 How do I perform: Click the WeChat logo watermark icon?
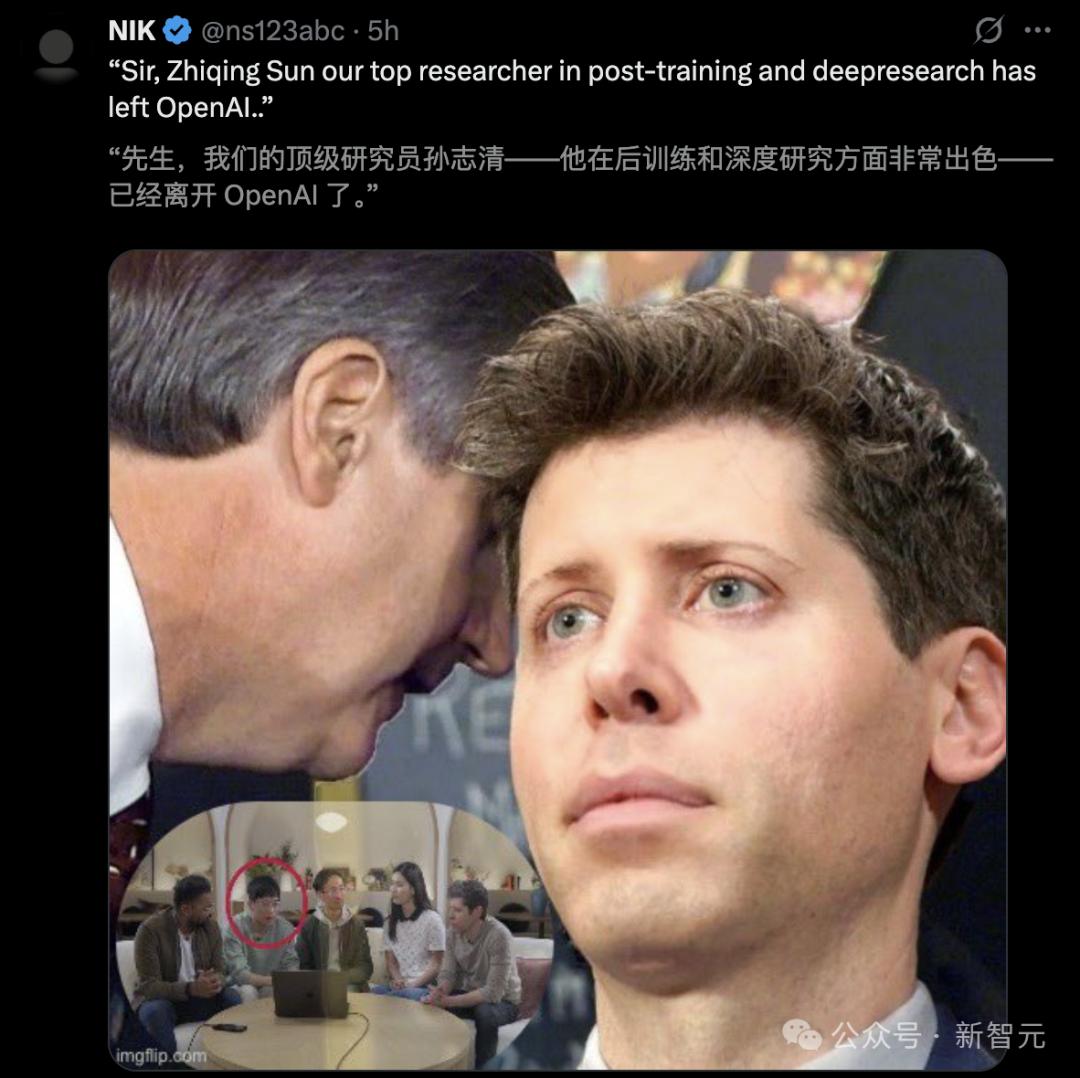[x=802, y=1035]
